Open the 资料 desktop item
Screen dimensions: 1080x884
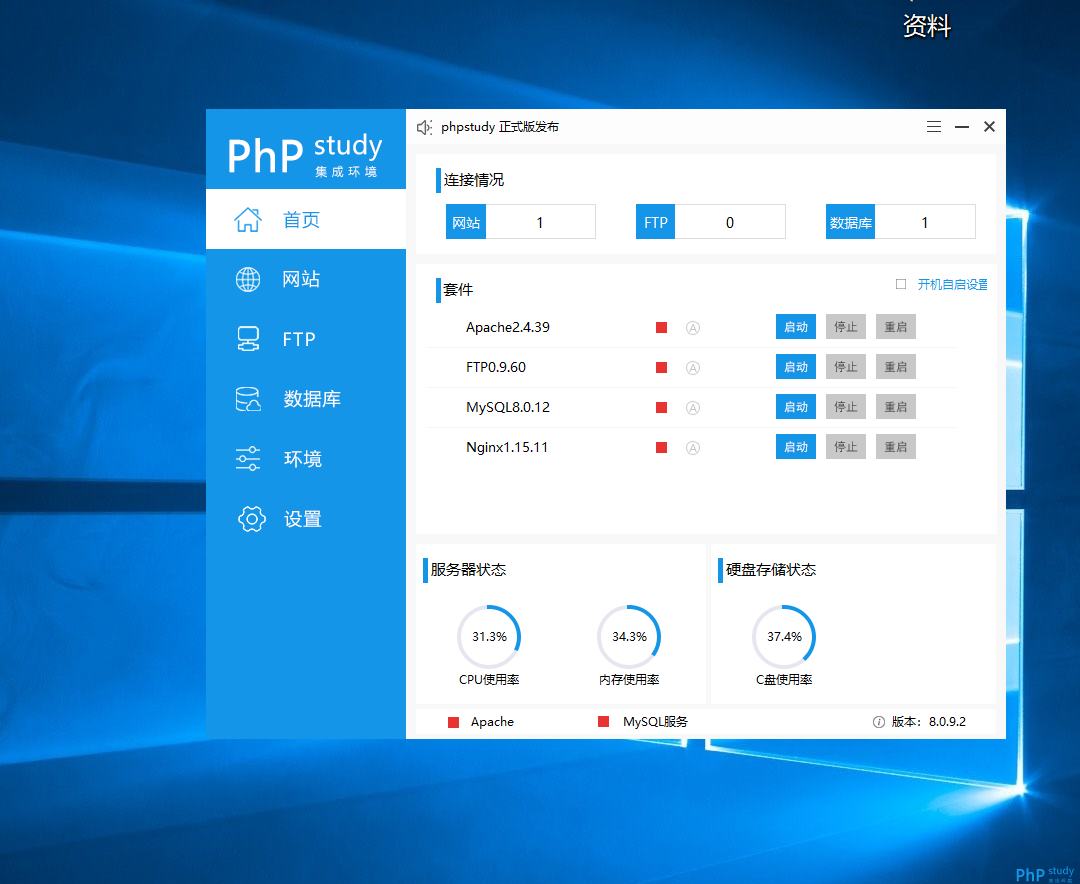pos(927,26)
